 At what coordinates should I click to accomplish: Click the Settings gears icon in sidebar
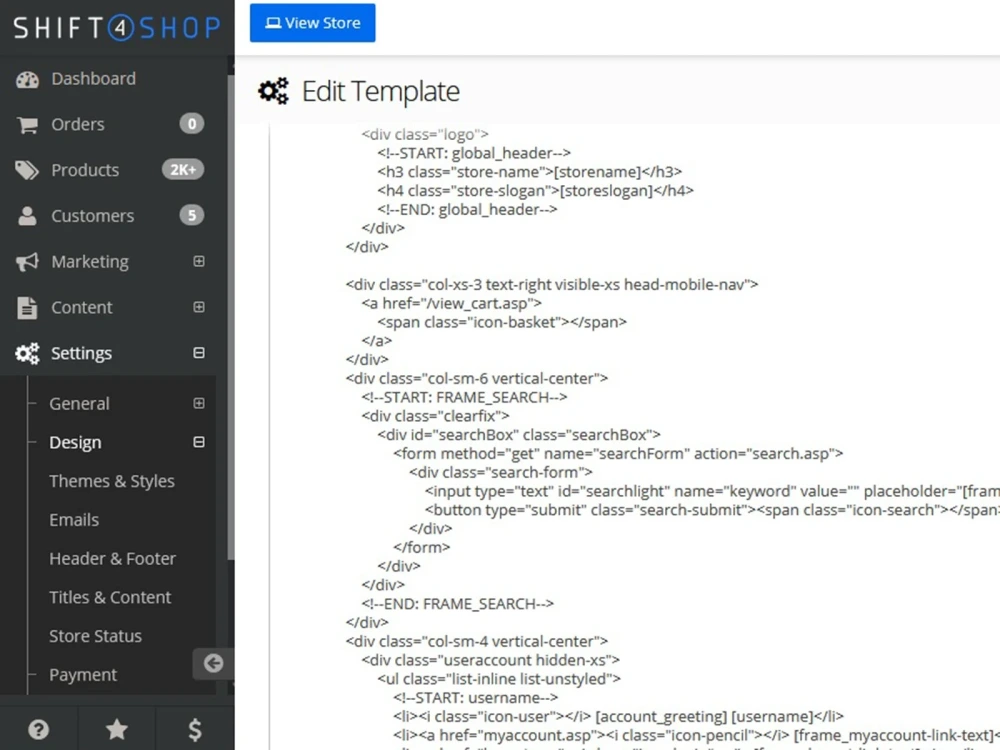click(x=27, y=353)
